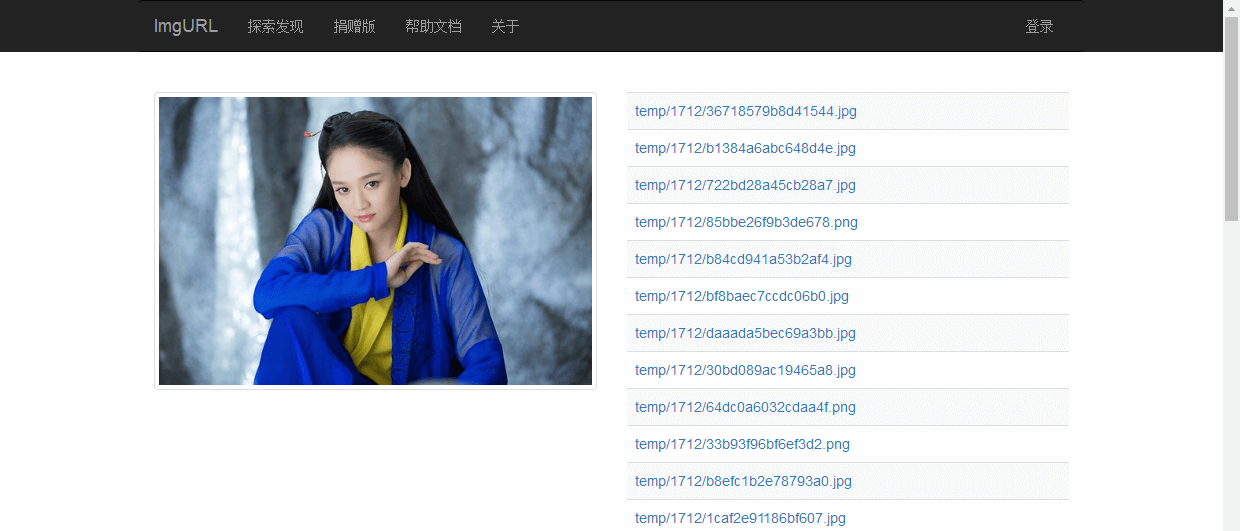Open 捐赠版 navigation item
Screen dimensions: 1240x531
click(354, 26)
